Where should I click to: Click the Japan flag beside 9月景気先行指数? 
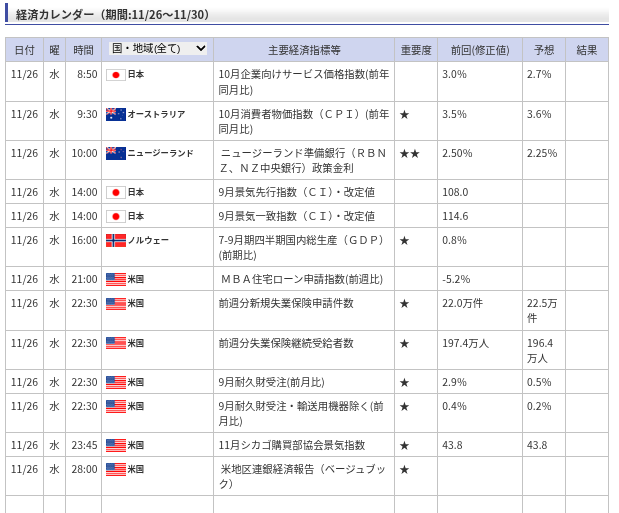coord(115,192)
